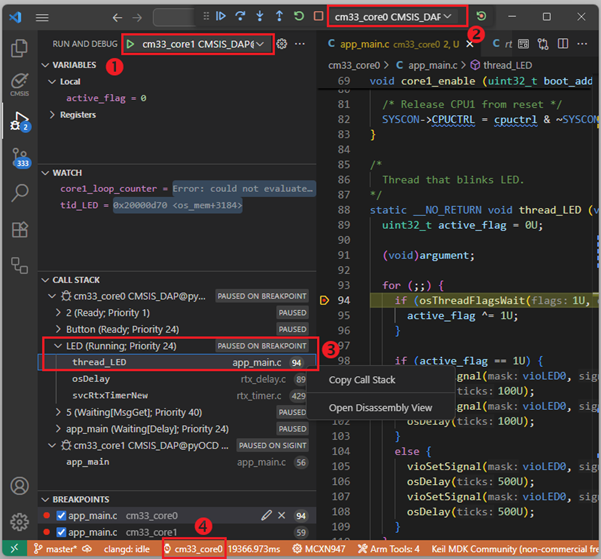Click Step Over in debug toolbar
Screen dimensions: 601x559
pyautogui.click(x=241, y=17)
